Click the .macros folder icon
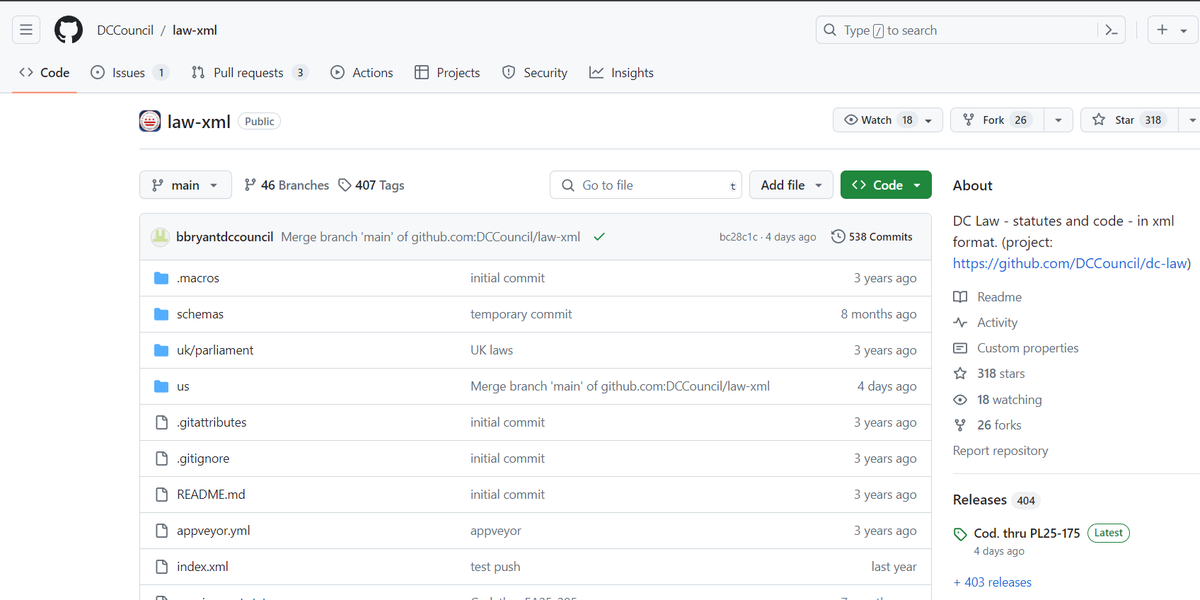Screen dimensions: 1200x600 (x=161, y=278)
